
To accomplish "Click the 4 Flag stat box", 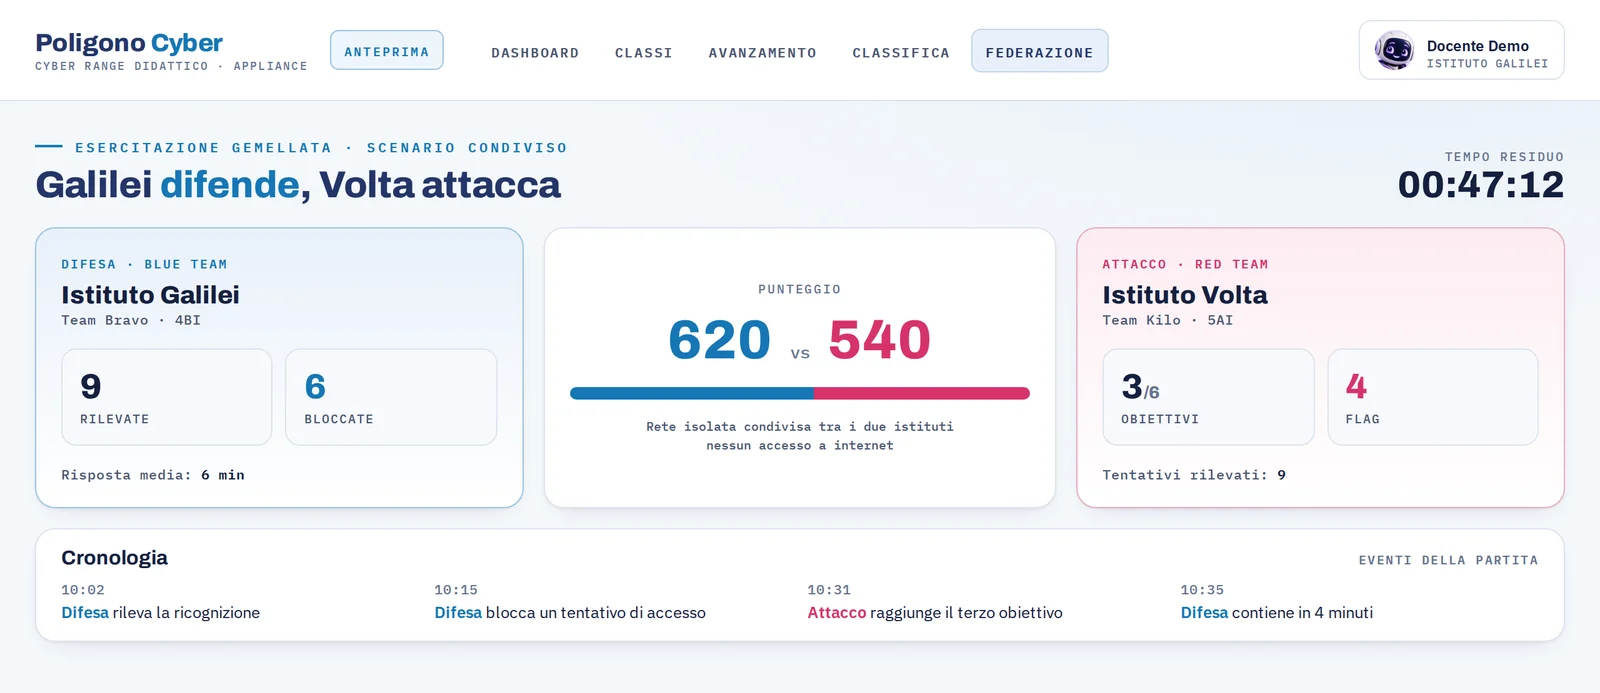I will click(x=1433, y=397).
